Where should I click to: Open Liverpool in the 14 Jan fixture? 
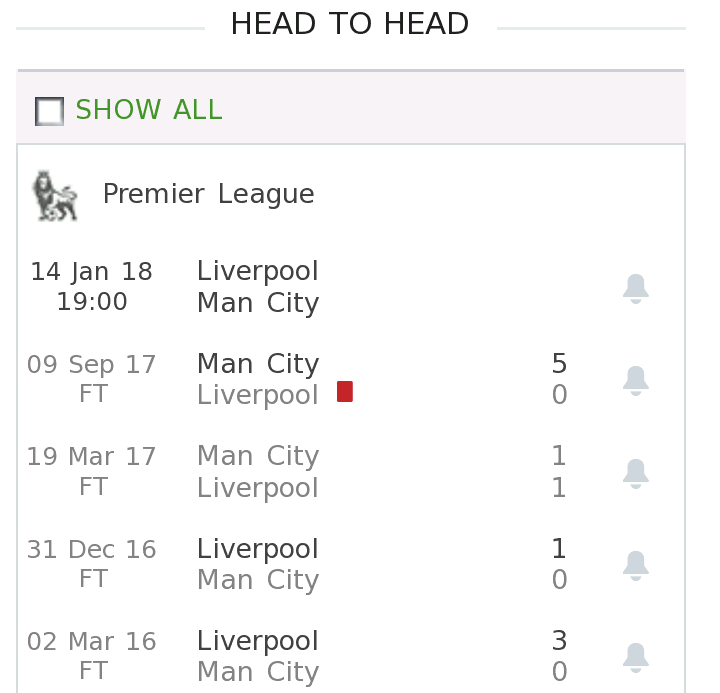tap(258, 271)
